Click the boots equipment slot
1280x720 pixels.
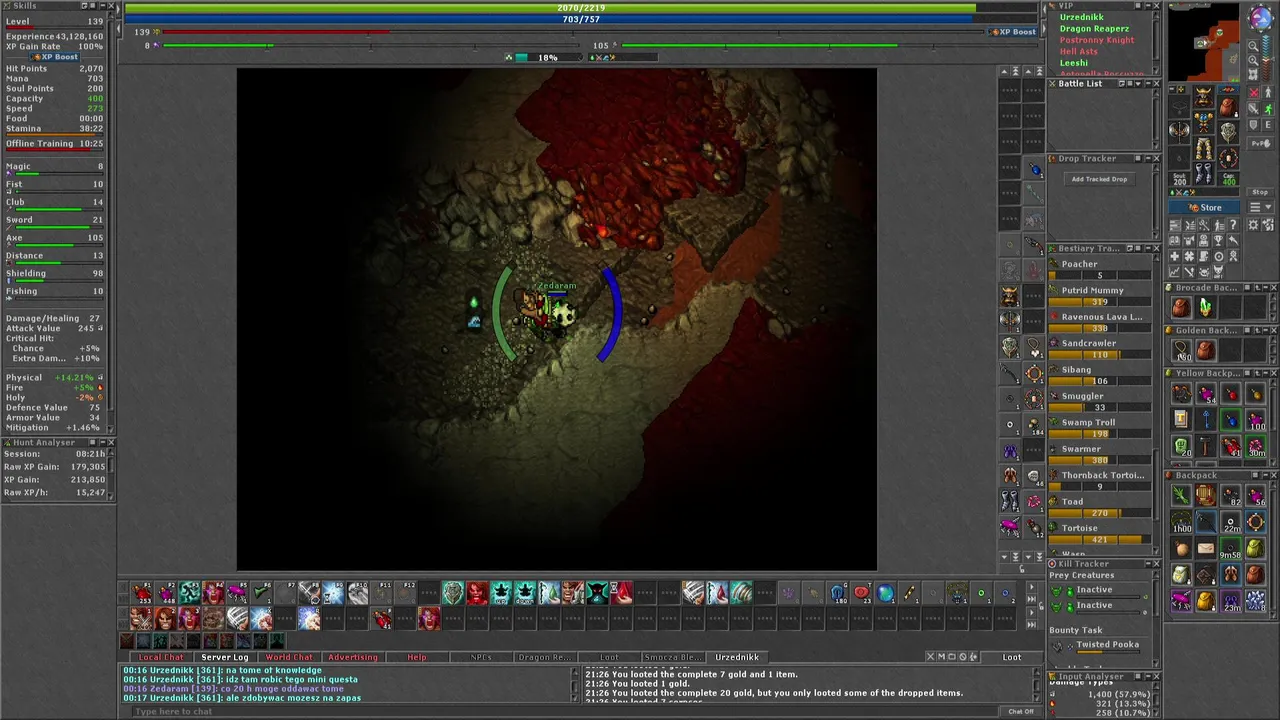coord(1203,173)
